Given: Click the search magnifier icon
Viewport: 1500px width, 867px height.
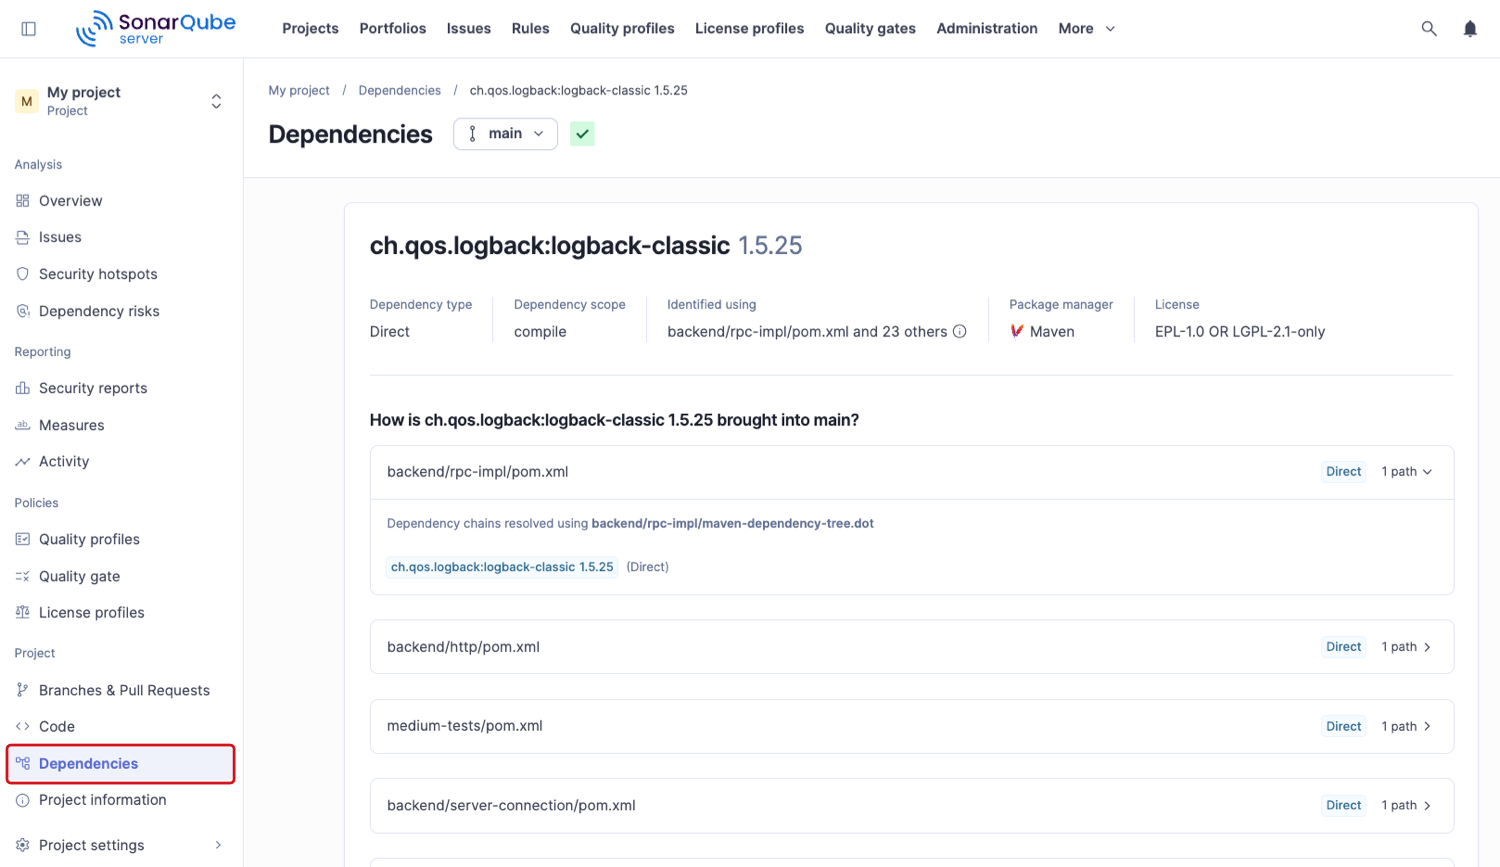Looking at the screenshot, I should click(1429, 29).
